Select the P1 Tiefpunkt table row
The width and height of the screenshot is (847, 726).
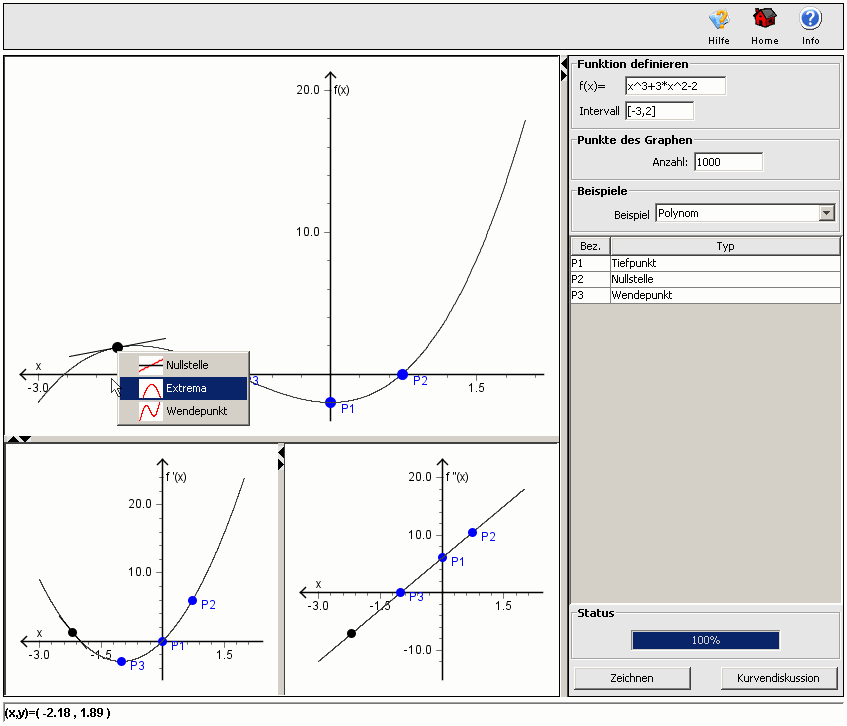(x=705, y=263)
